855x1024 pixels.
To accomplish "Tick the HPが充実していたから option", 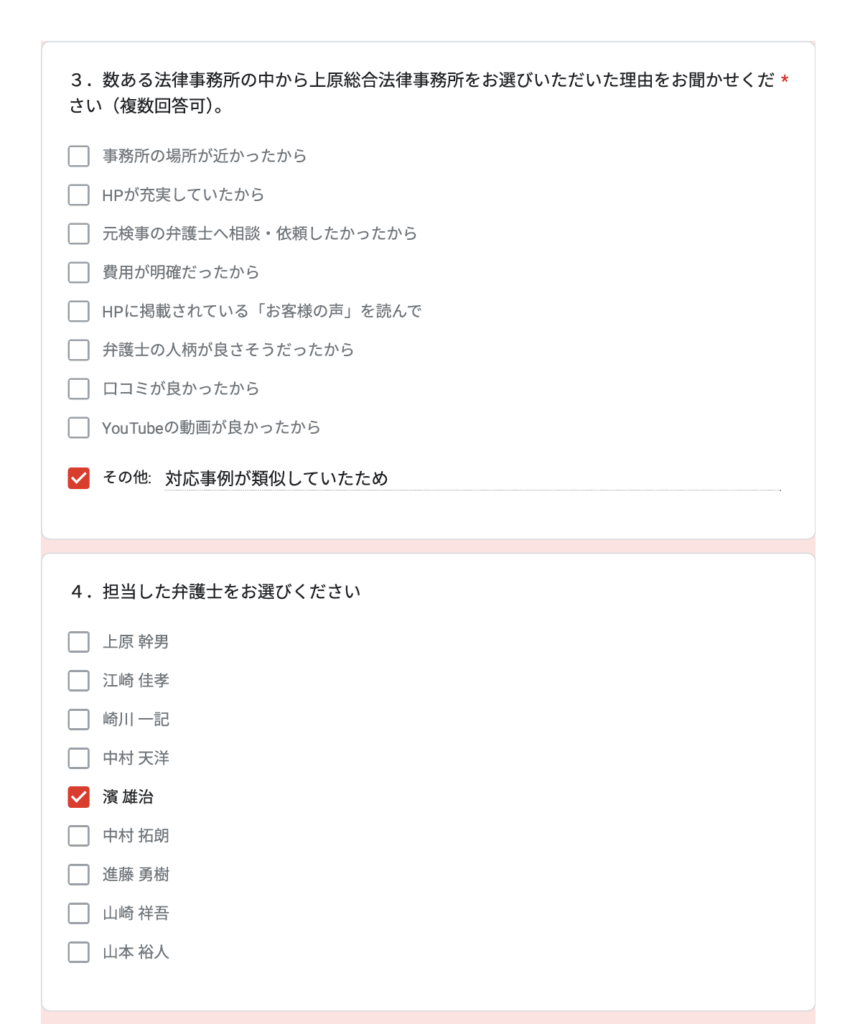I will (x=79, y=195).
